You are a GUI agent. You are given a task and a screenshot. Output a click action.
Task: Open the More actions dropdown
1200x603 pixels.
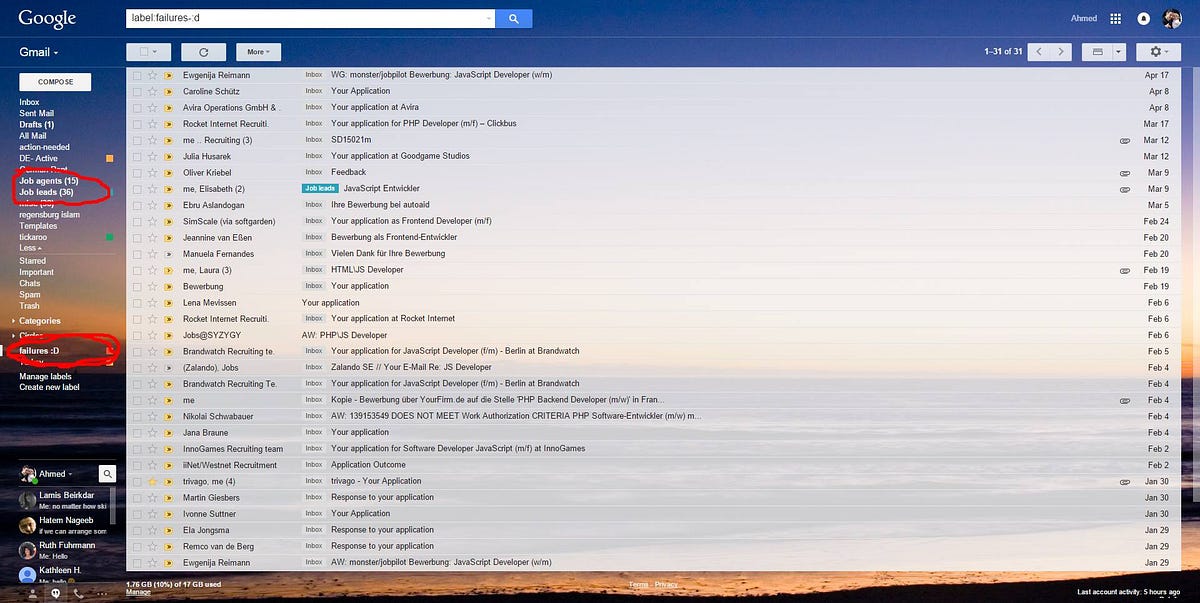click(x=259, y=51)
